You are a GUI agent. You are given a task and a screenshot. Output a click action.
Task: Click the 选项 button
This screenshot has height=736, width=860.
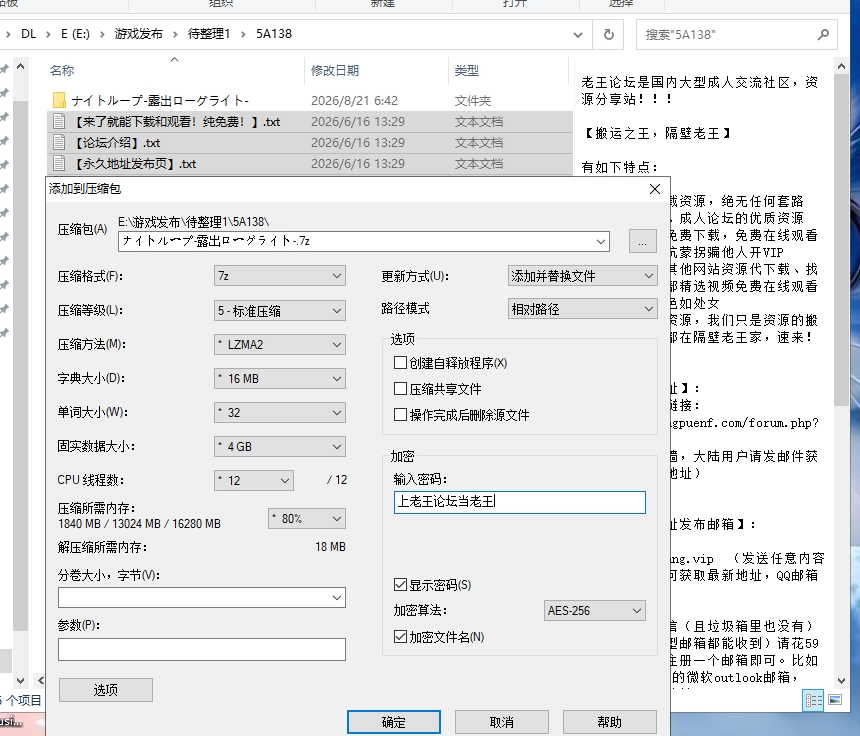(106, 689)
